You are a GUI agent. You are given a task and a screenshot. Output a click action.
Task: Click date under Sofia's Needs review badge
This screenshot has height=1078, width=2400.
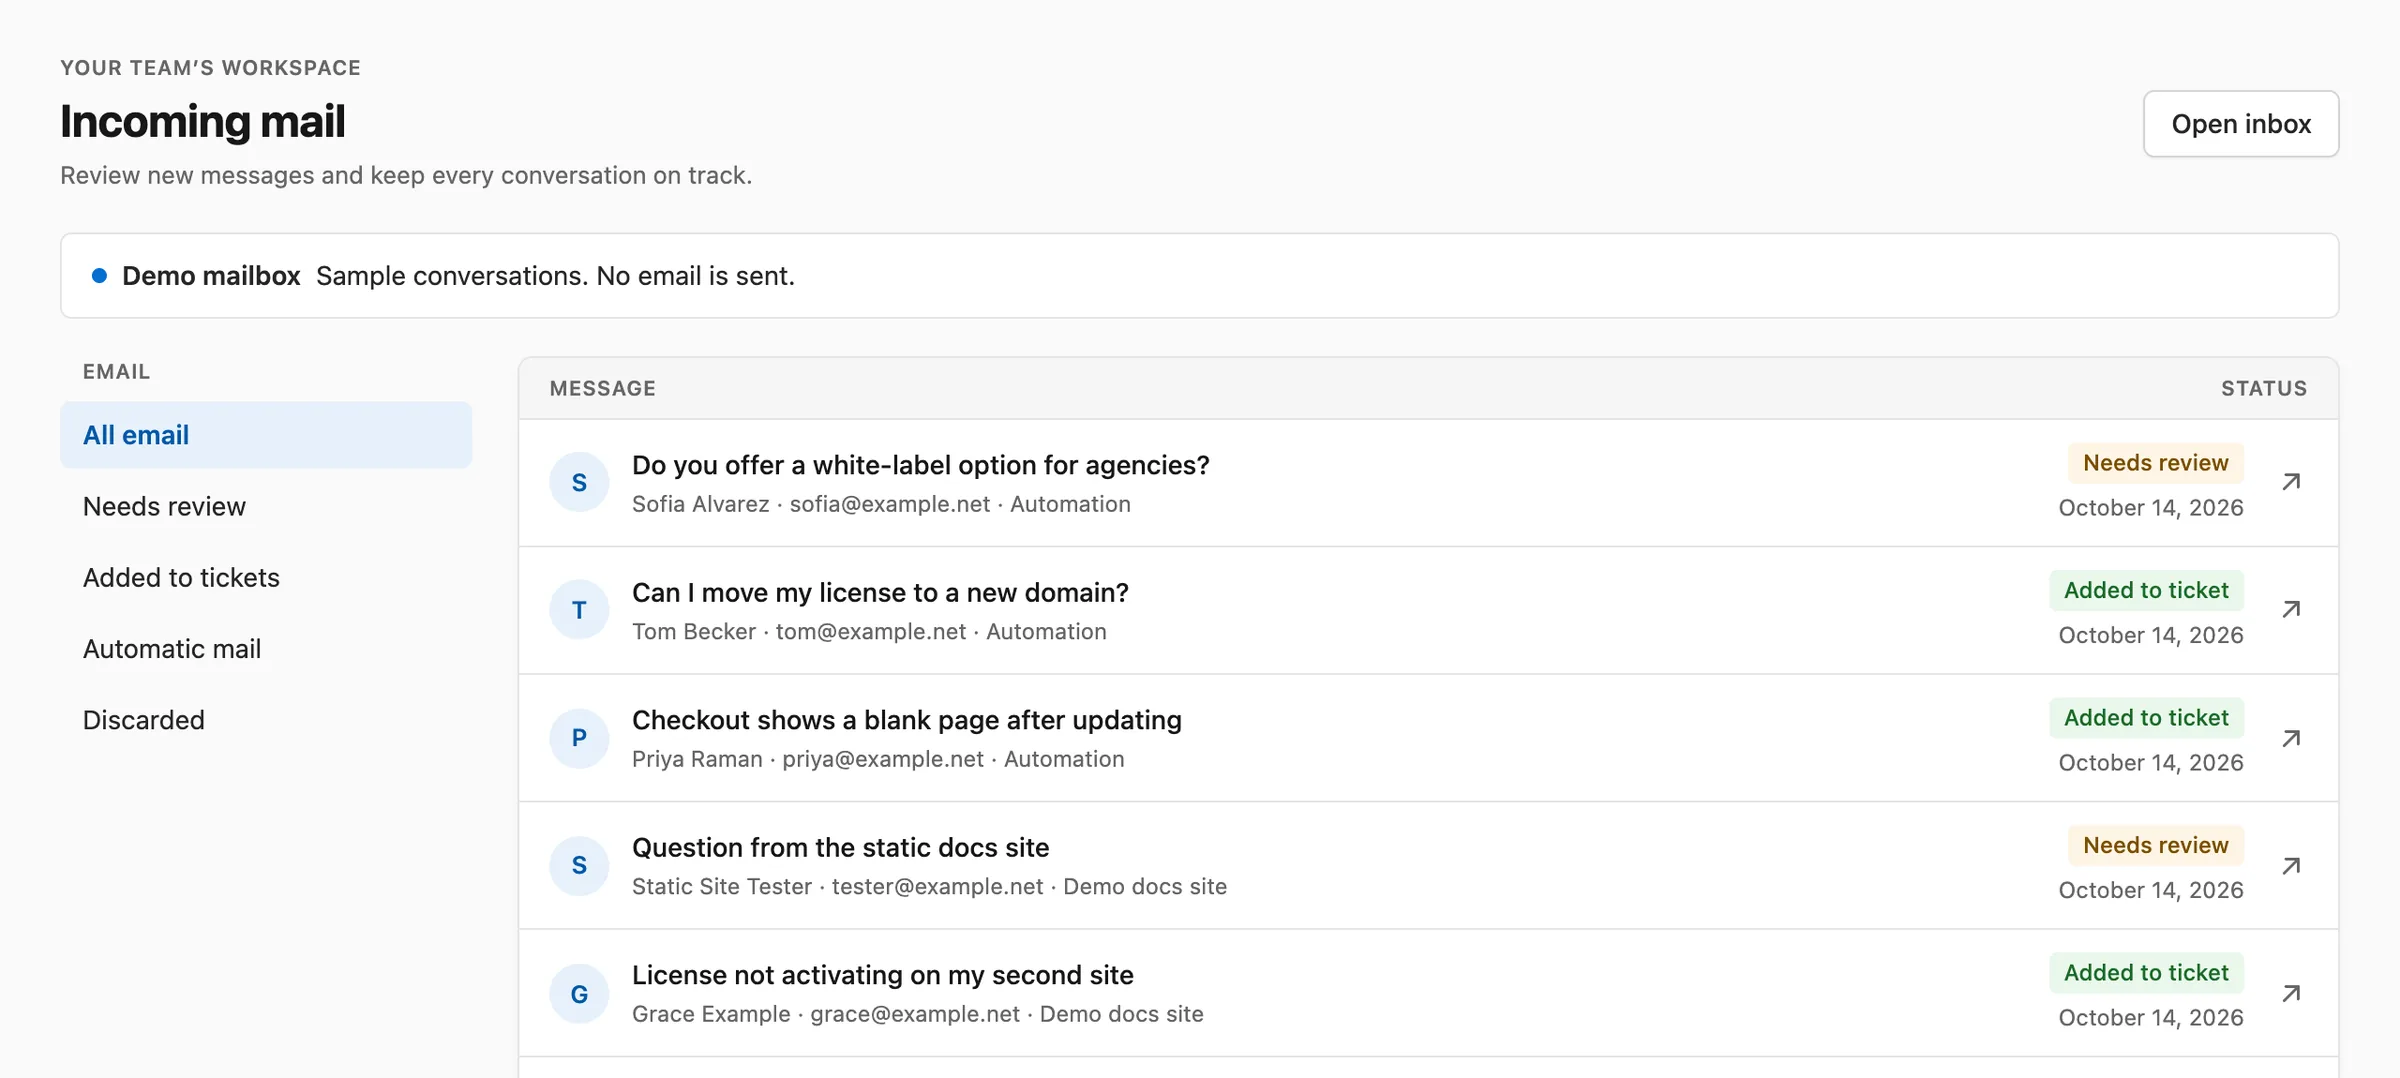pos(2151,508)
